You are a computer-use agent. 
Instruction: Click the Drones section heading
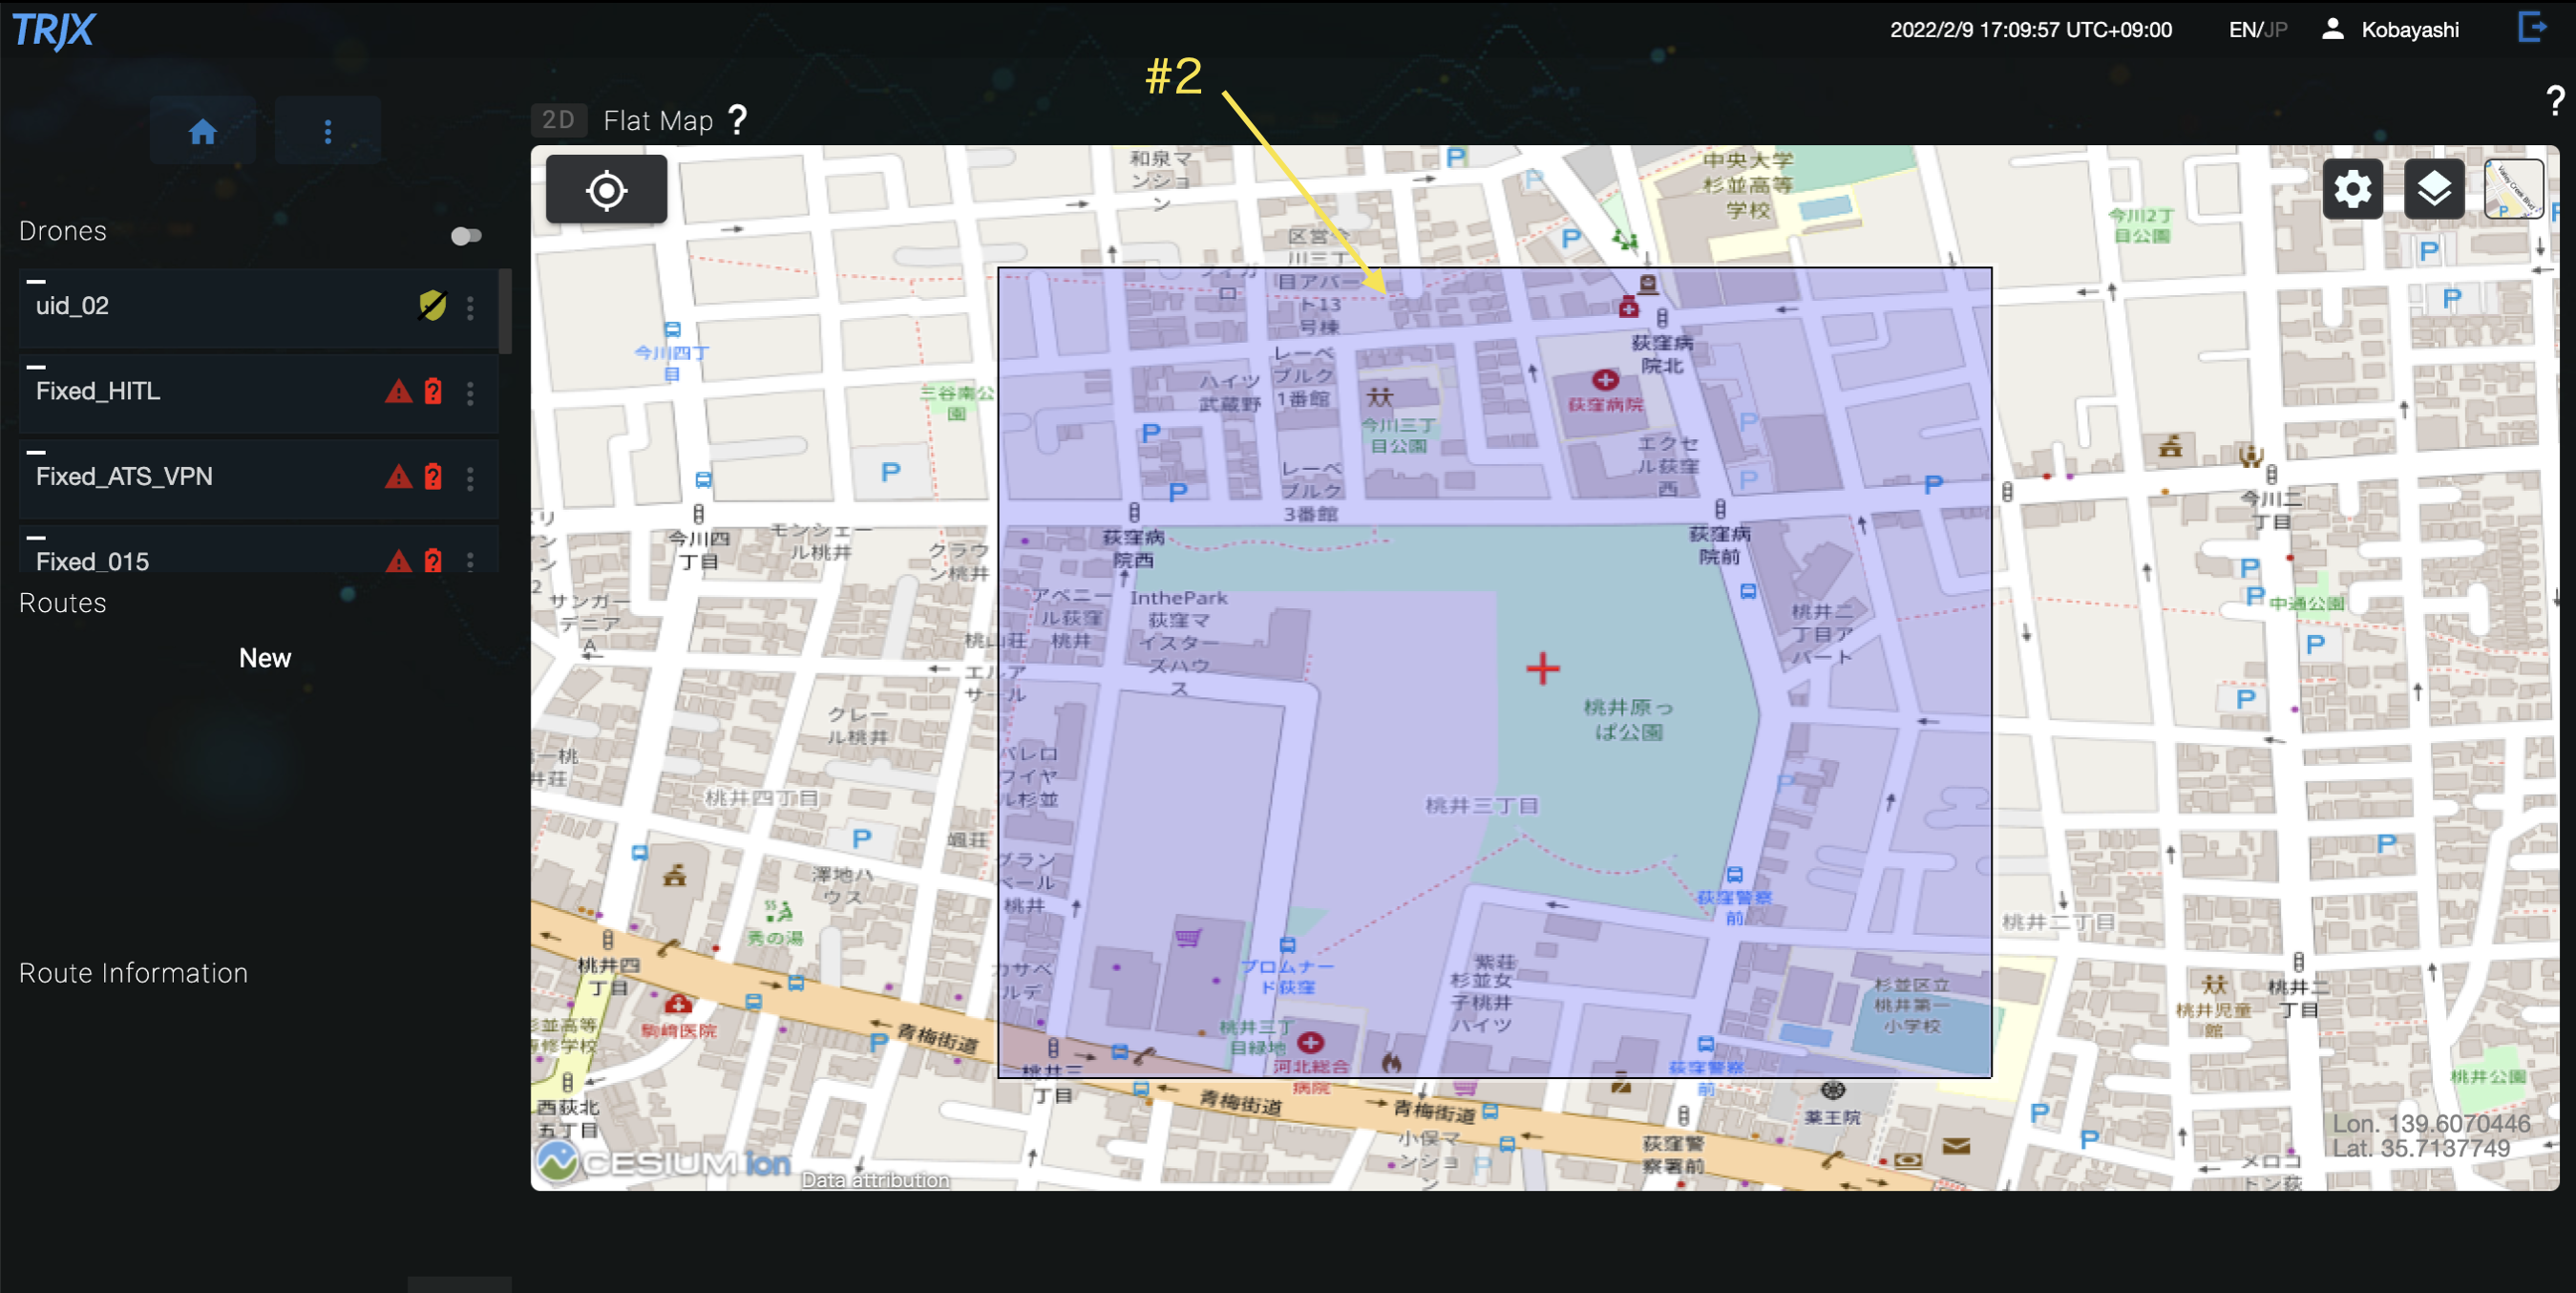point(63,231)
